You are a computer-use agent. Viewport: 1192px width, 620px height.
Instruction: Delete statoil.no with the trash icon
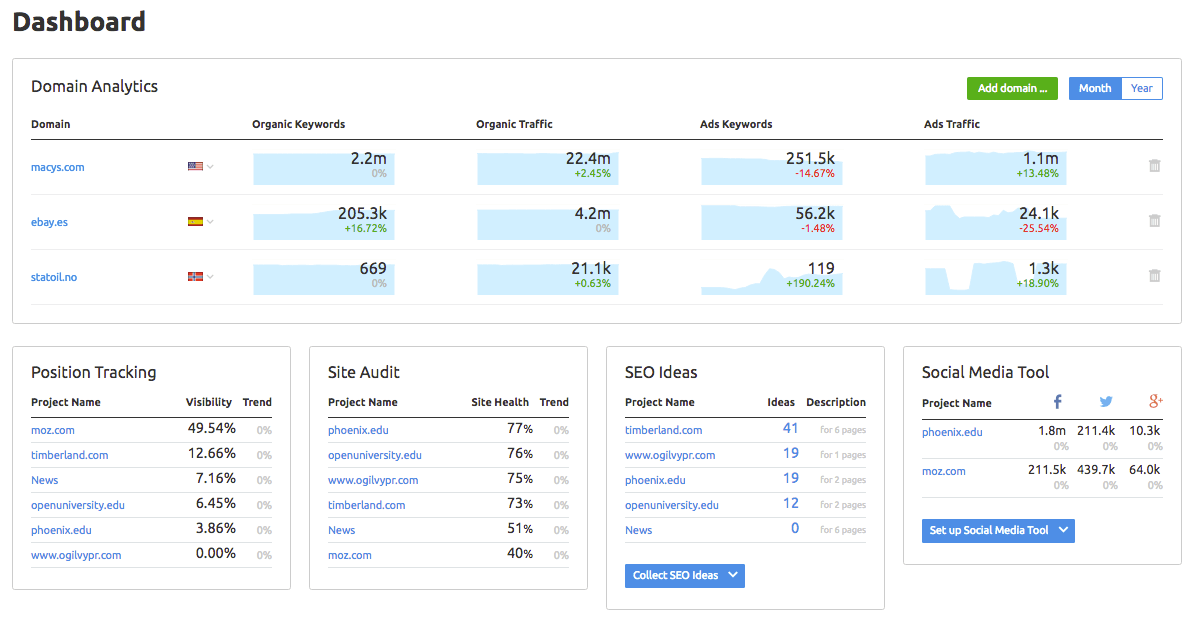1154,276
